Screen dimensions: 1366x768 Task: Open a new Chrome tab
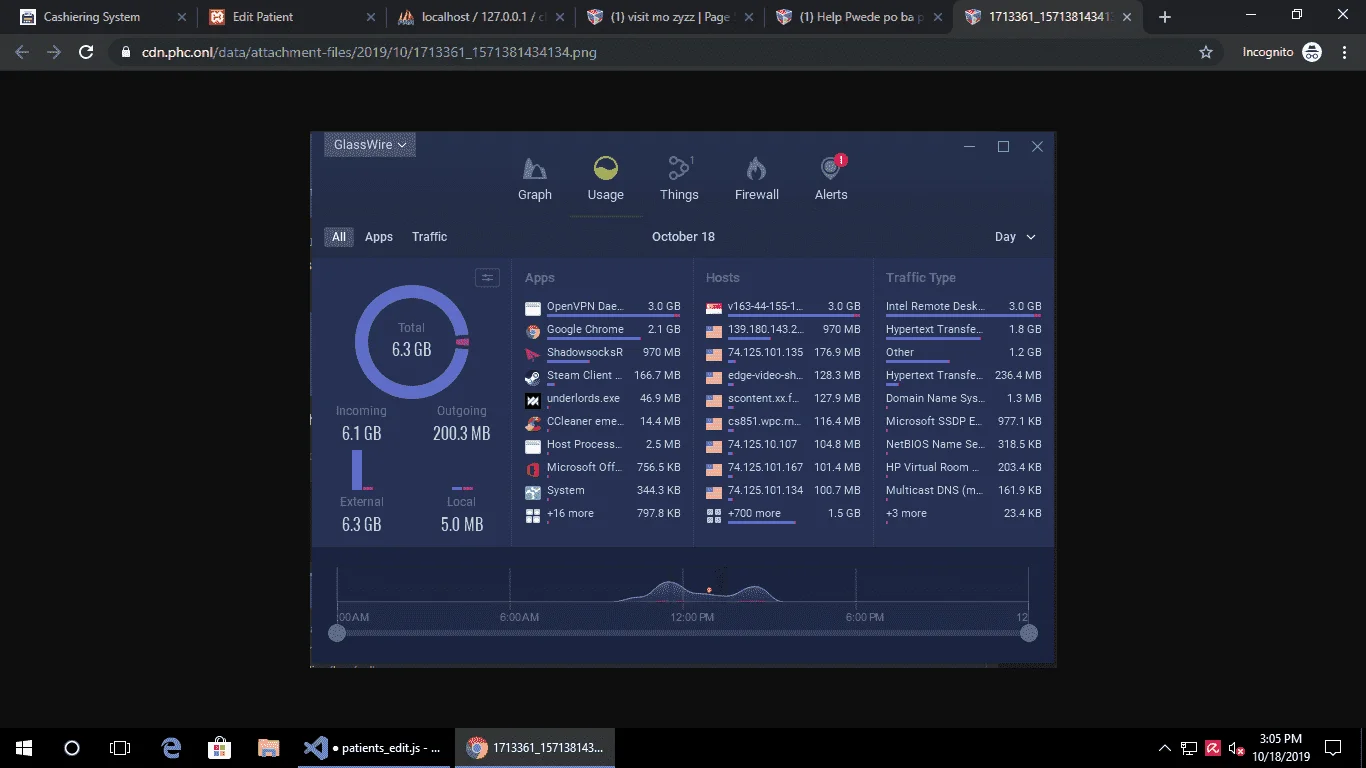(1164, 17)
